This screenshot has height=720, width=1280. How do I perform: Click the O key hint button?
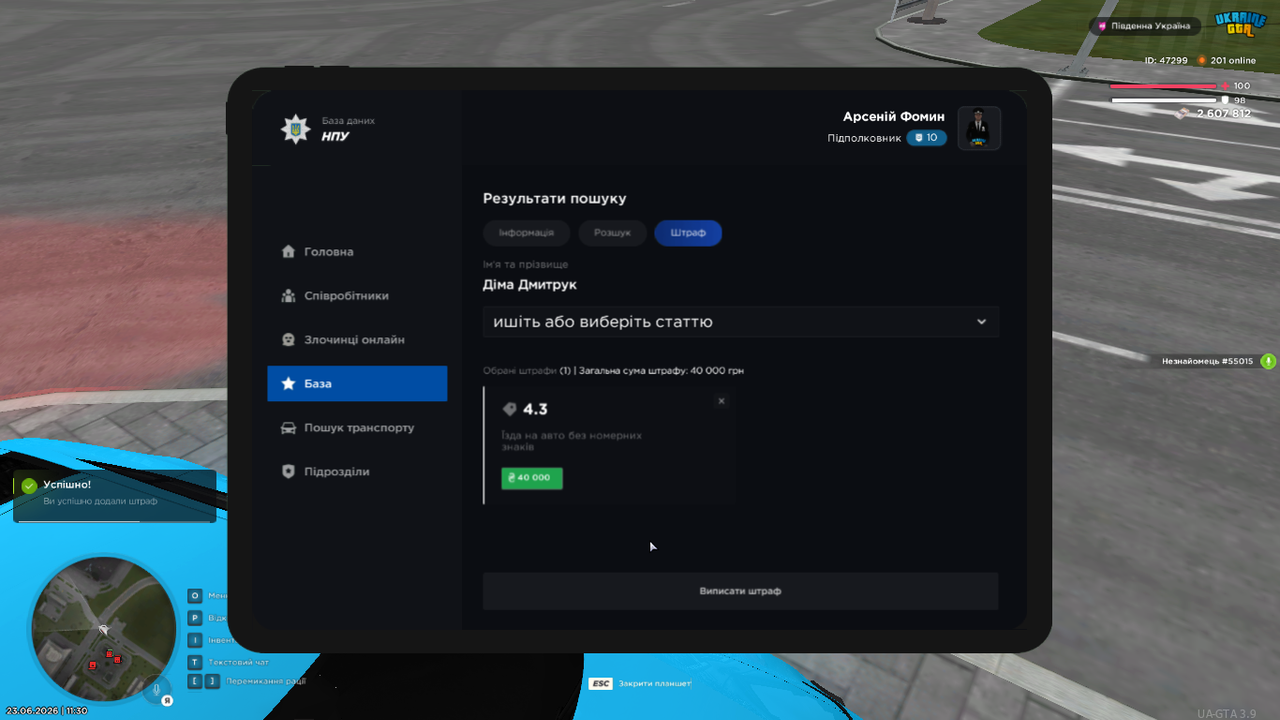point(195,596)
